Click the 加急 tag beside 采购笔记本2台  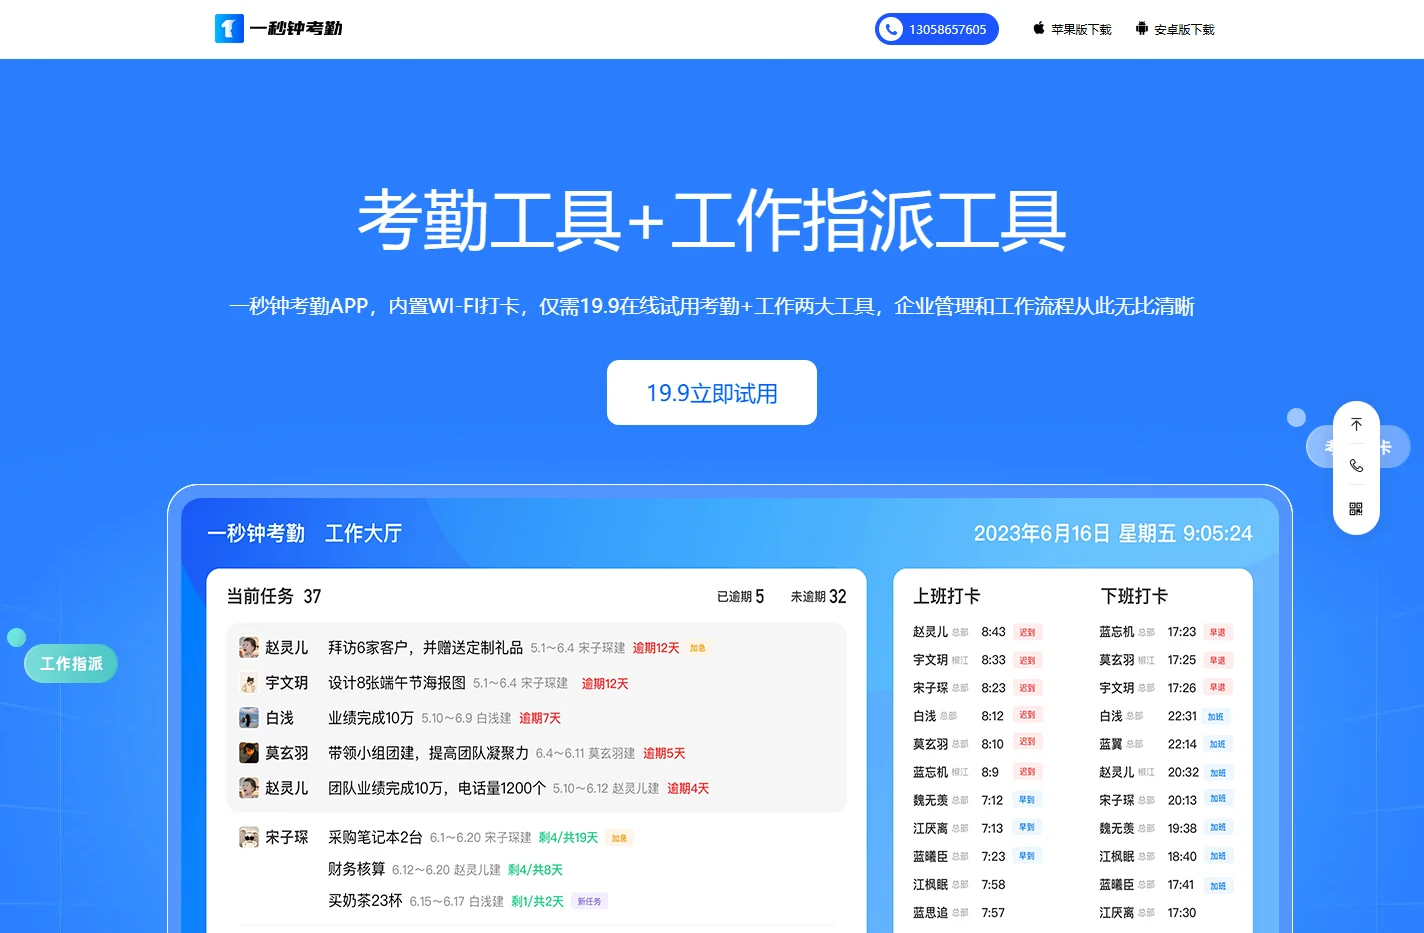pyautogui.click(x=619, y=838)
